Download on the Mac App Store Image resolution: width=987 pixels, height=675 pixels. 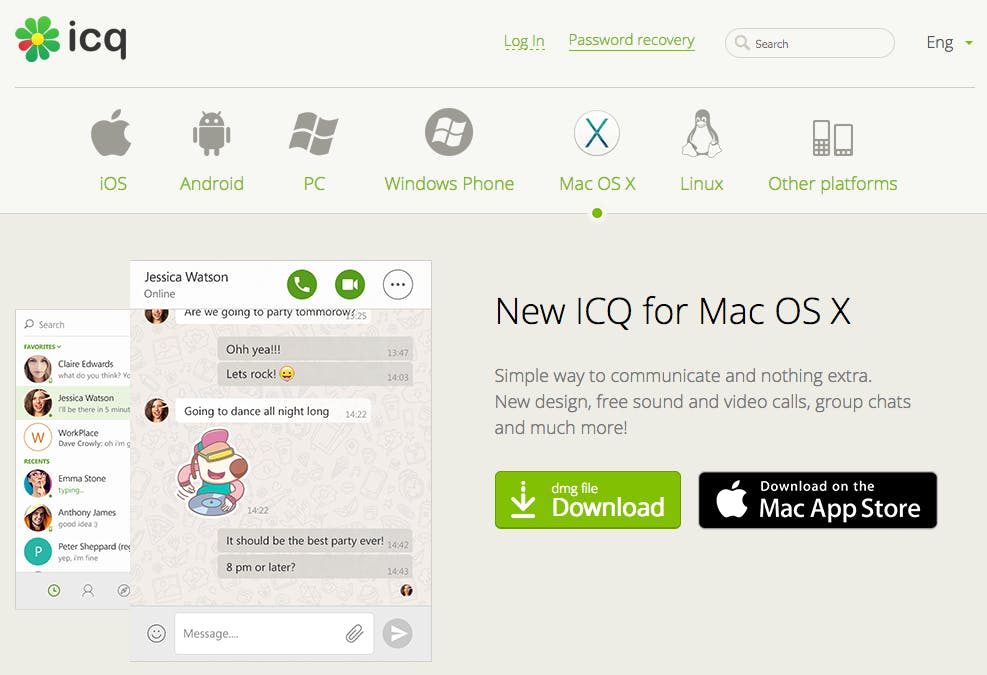[818, 500]
